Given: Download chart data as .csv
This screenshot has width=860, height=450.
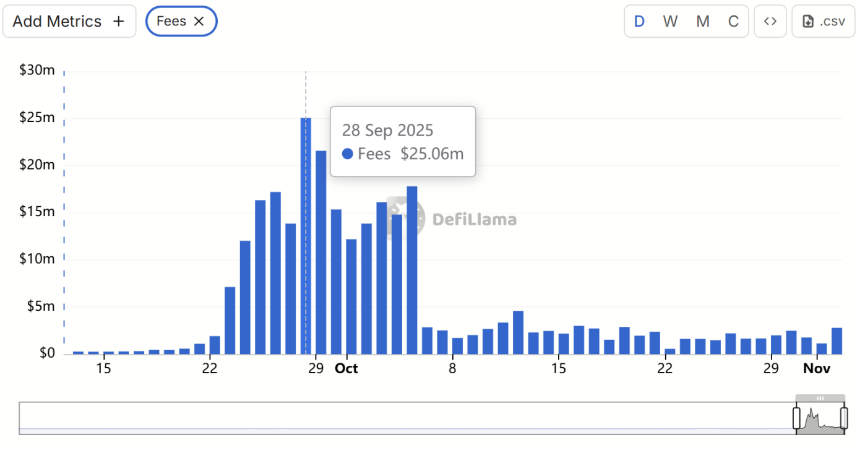Looking at the screenshot, I should pos(823,21).
